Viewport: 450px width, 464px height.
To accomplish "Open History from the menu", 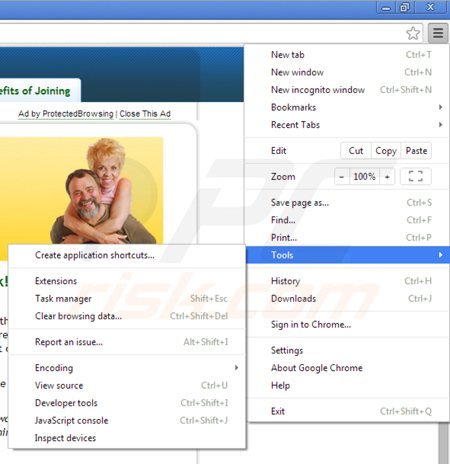I will 347,281.
